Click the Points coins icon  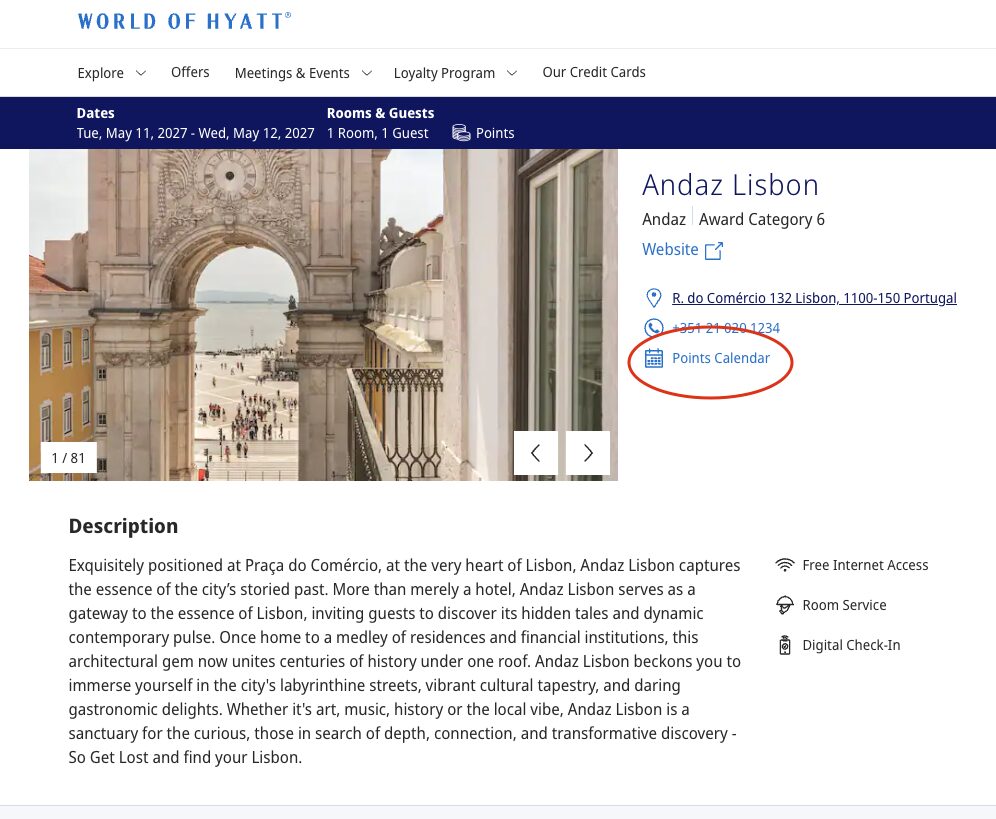461,133
